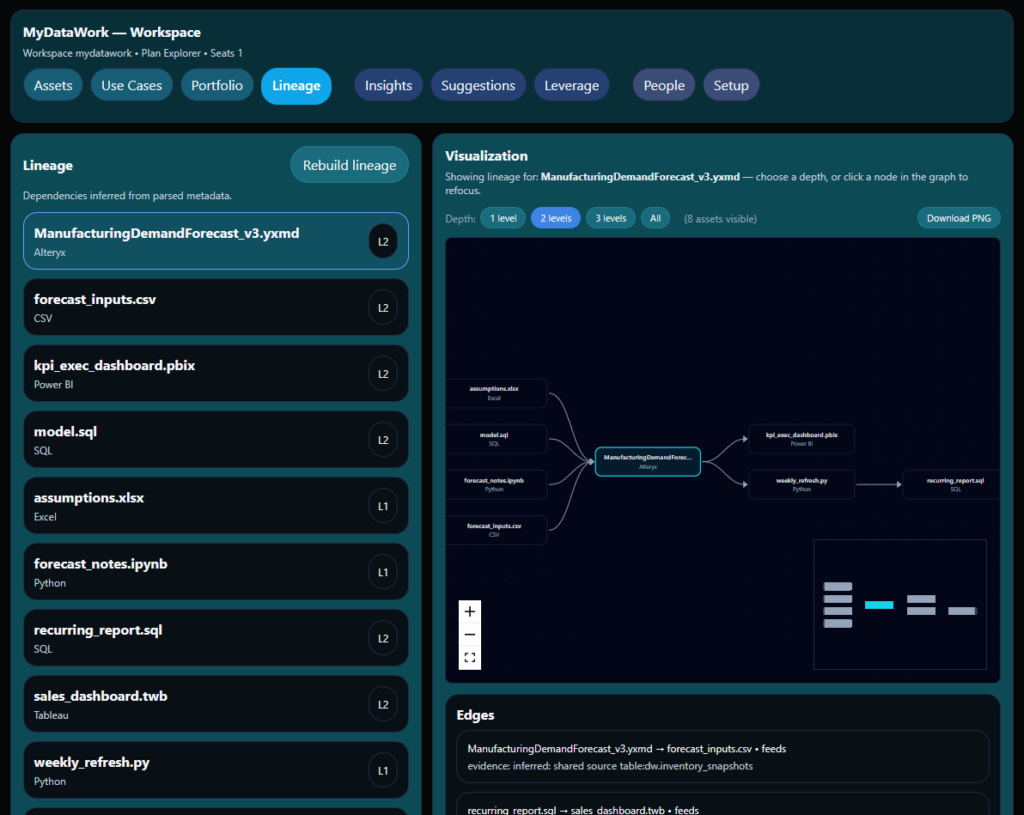This screenshot has height=815, width=1024.
Task: Switch to the Portfolio tab
Action: point(217,86)
